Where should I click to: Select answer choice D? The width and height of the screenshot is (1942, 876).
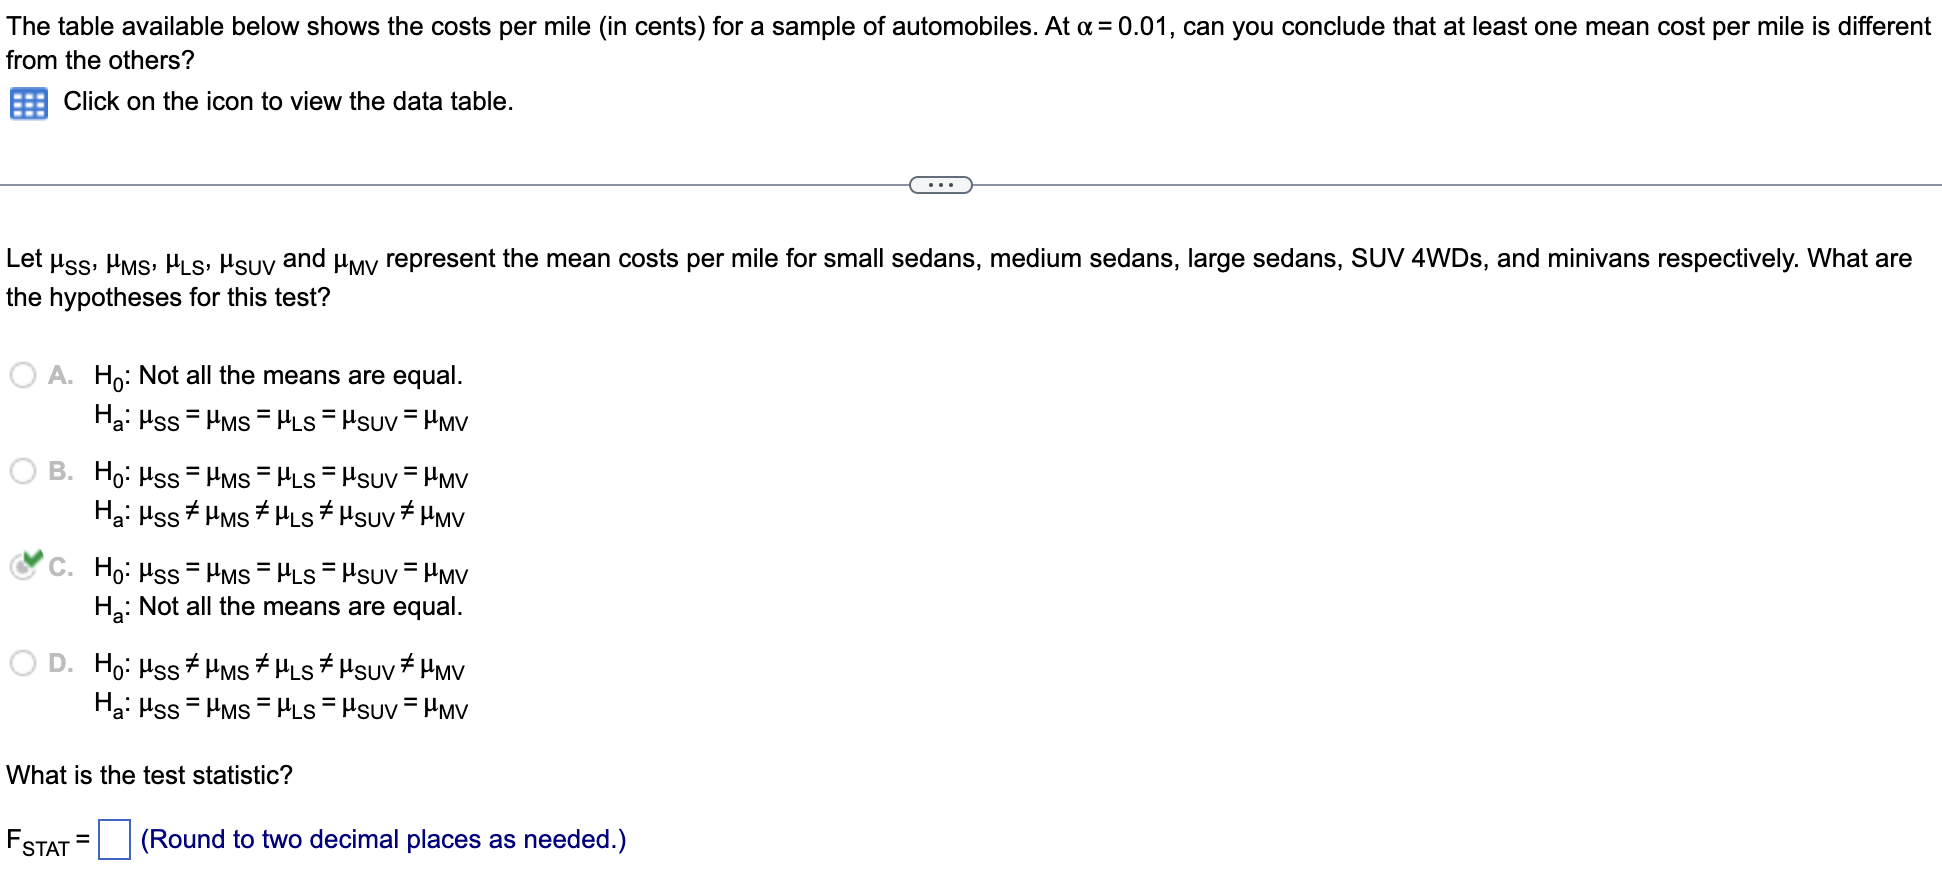22,662
